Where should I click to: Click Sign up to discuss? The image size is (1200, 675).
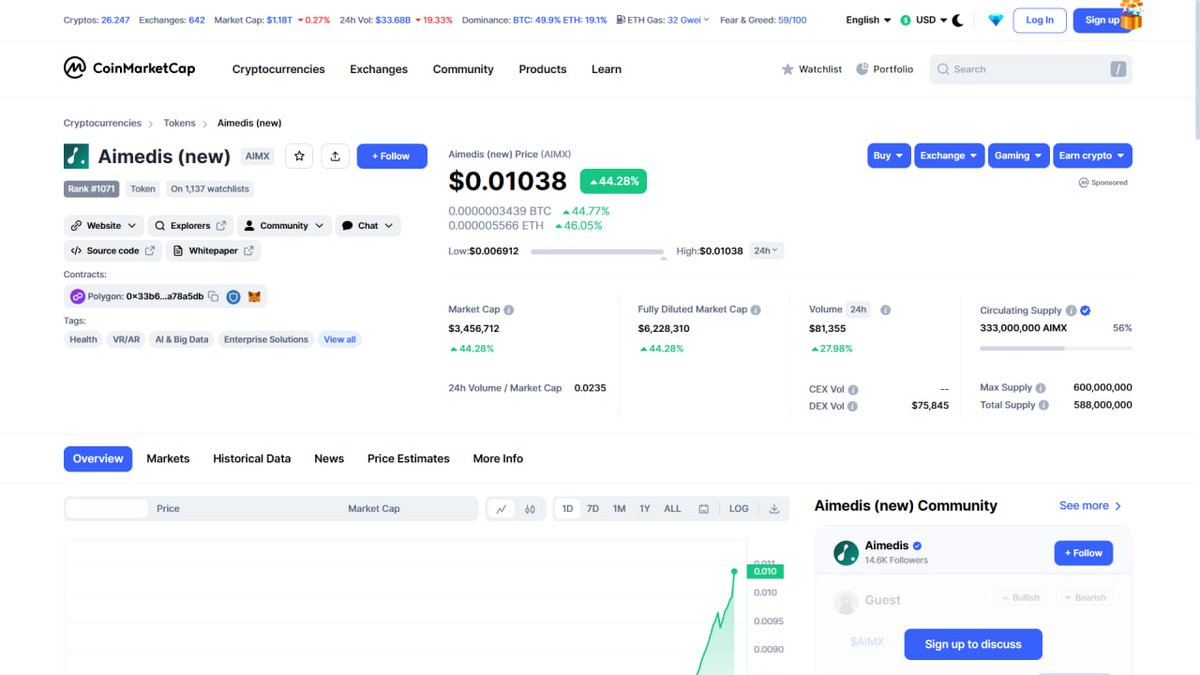point(973,644)
